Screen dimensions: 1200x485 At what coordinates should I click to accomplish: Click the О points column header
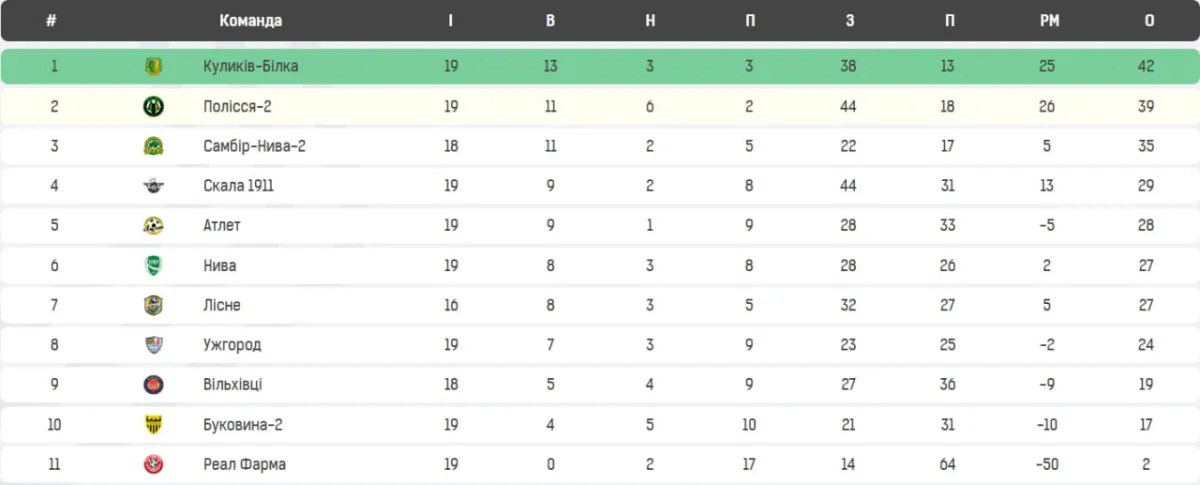(x=1148, y=21)
